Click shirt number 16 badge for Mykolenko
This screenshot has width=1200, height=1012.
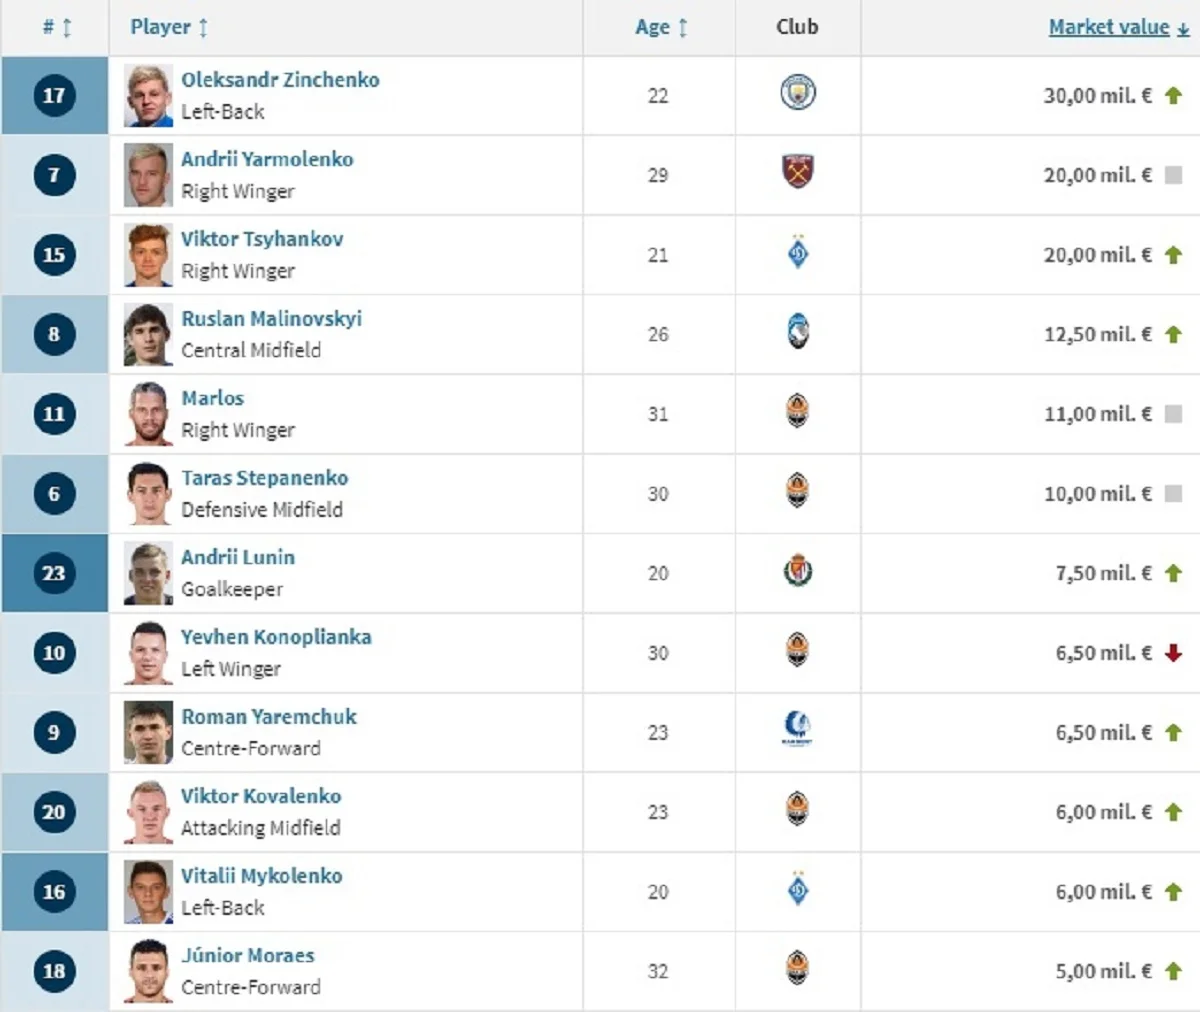54,891
